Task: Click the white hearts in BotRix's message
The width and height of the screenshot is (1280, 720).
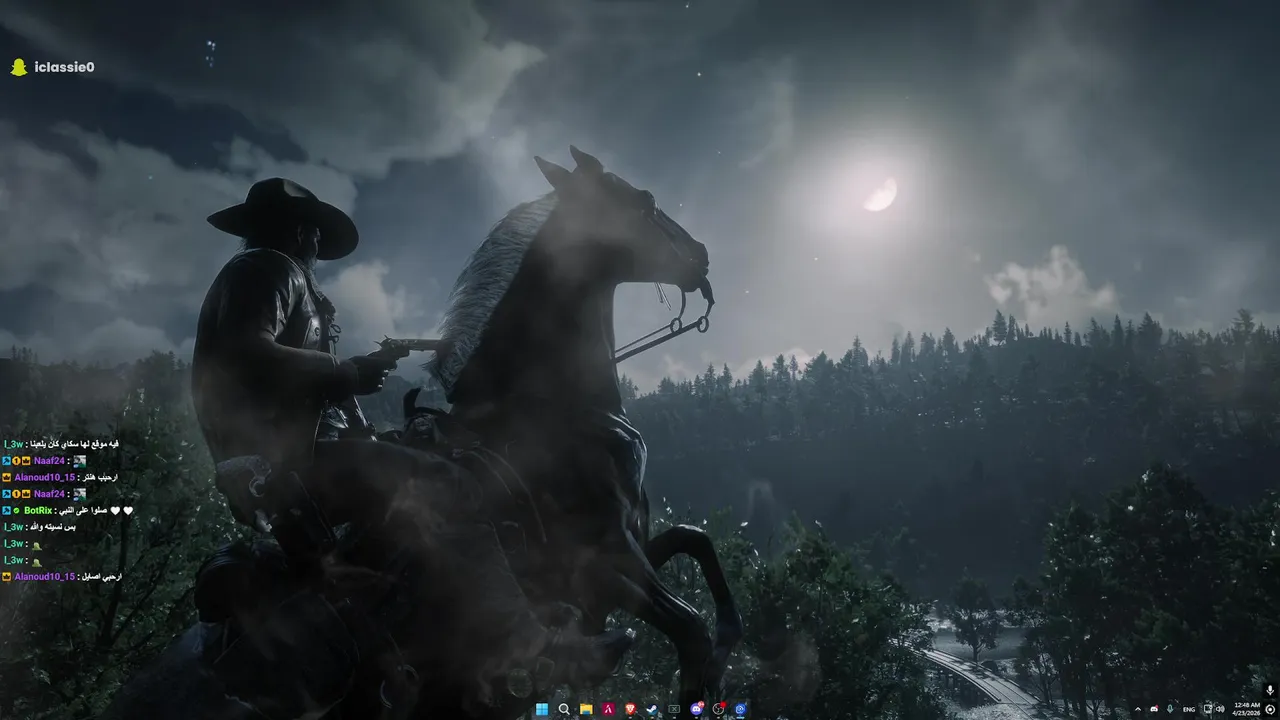Action: click(121, 511)
